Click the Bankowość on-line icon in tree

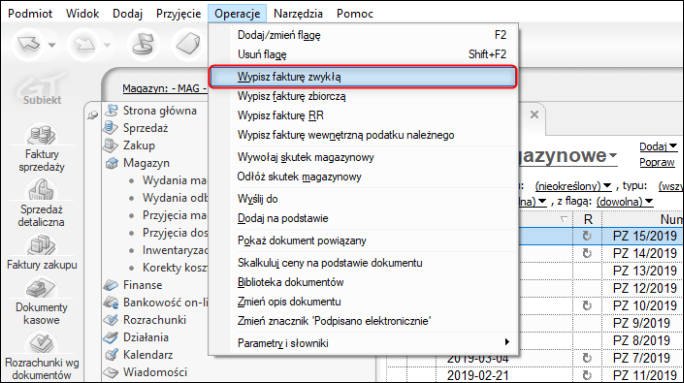[112, 302]
